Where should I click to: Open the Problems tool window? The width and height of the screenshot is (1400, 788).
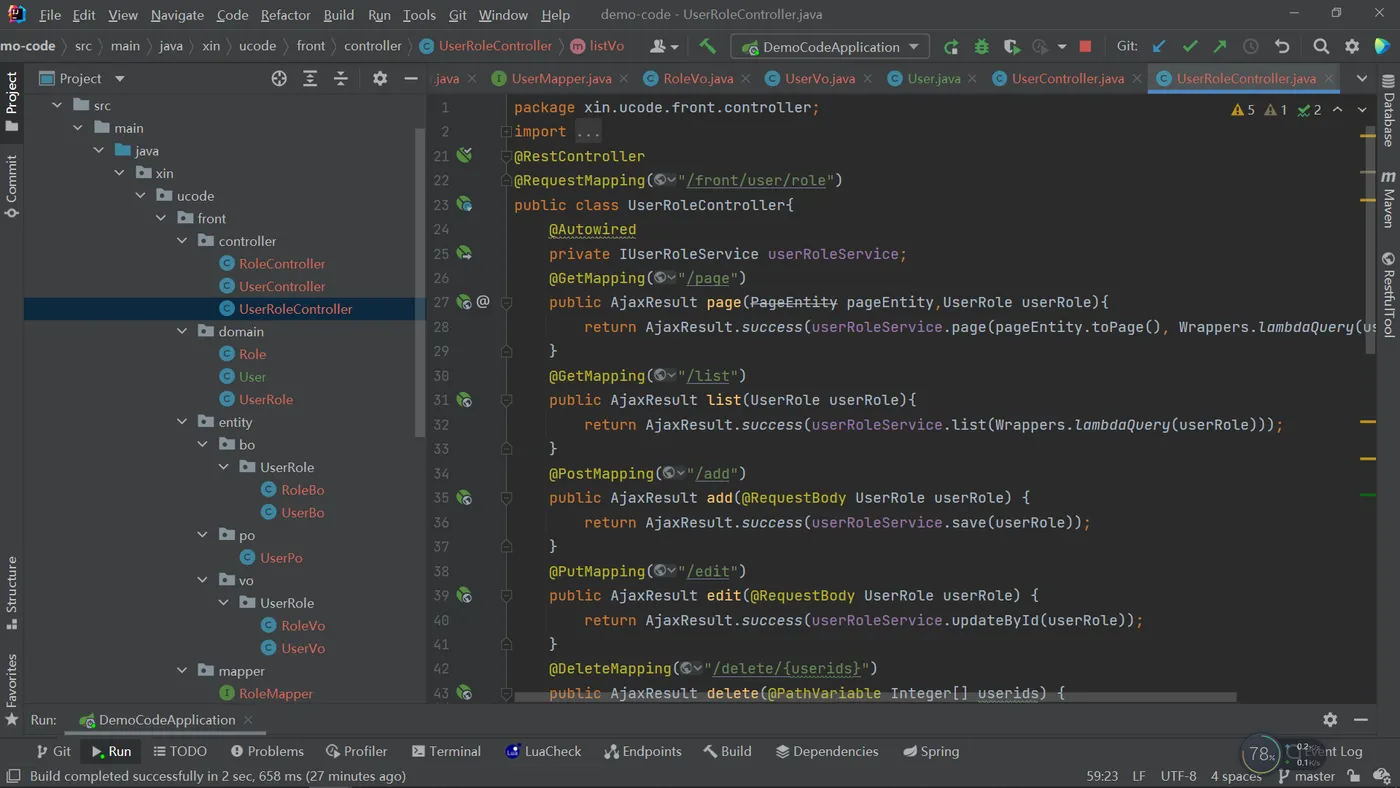point(267,751)
